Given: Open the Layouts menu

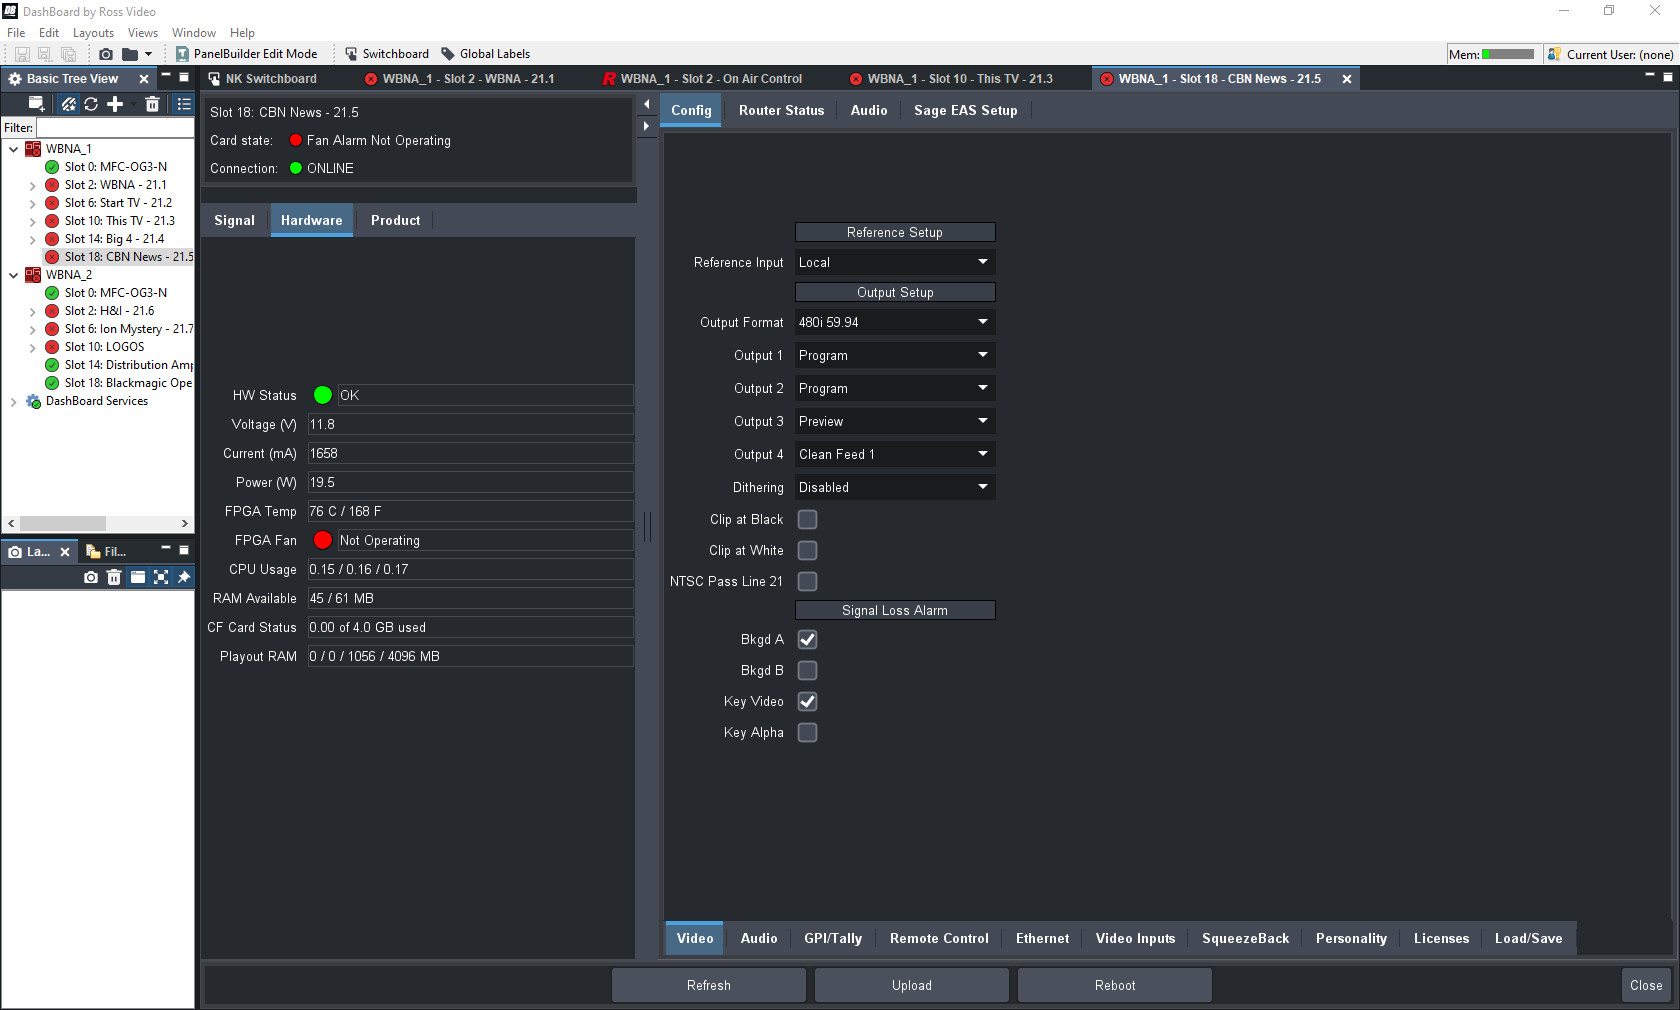Looking at the screenshot, I should coord(93,33).
